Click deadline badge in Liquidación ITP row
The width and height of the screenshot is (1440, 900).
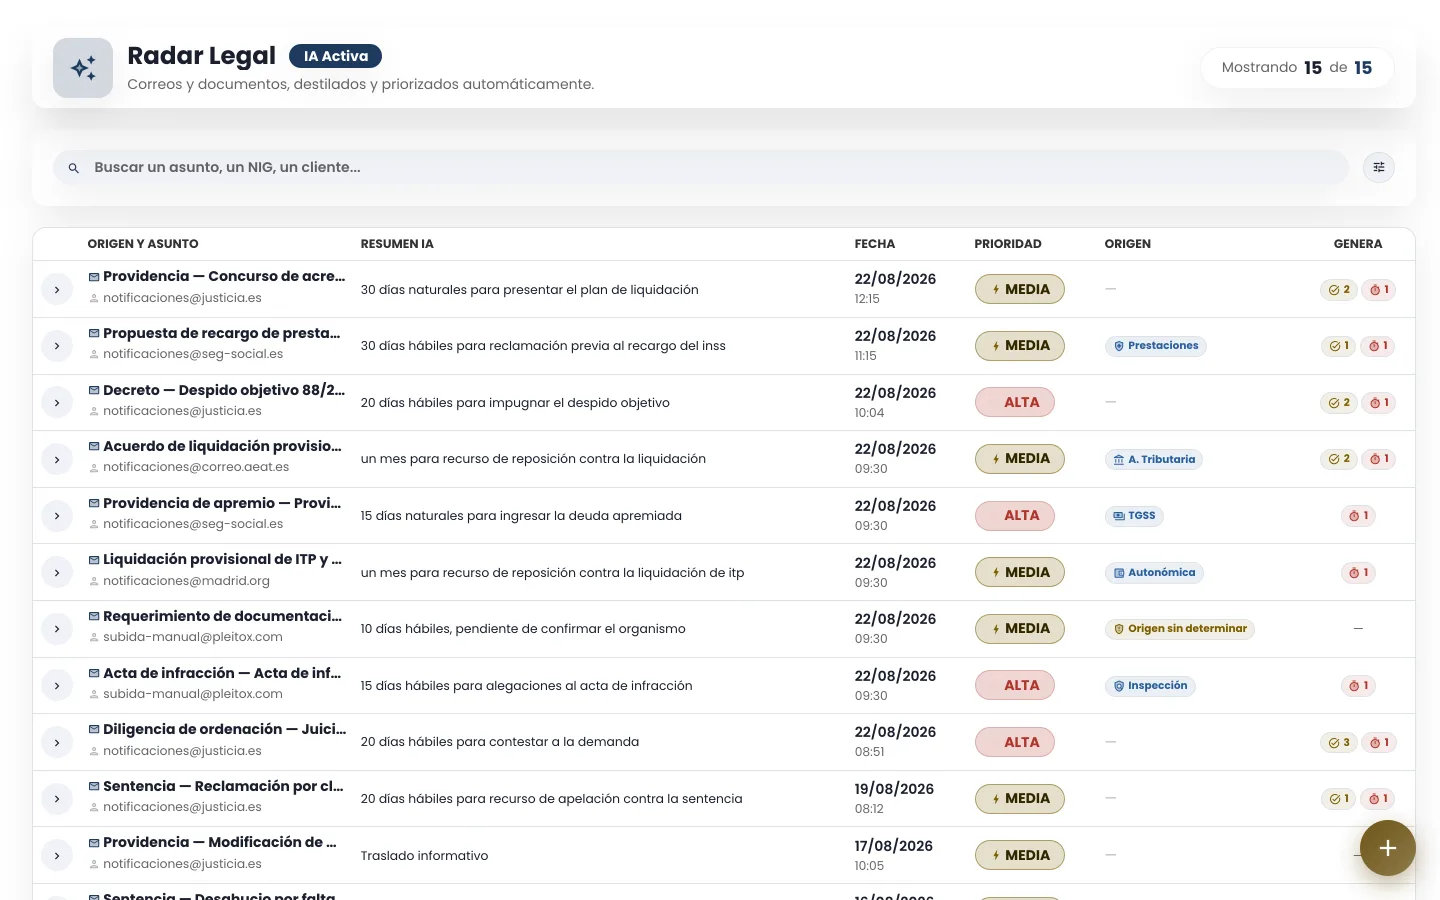pos(1358,573)
